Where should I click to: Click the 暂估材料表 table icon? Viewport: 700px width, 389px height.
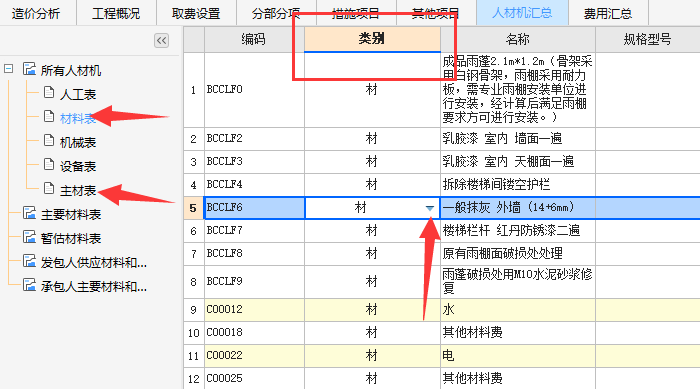[x=29, y=237]
